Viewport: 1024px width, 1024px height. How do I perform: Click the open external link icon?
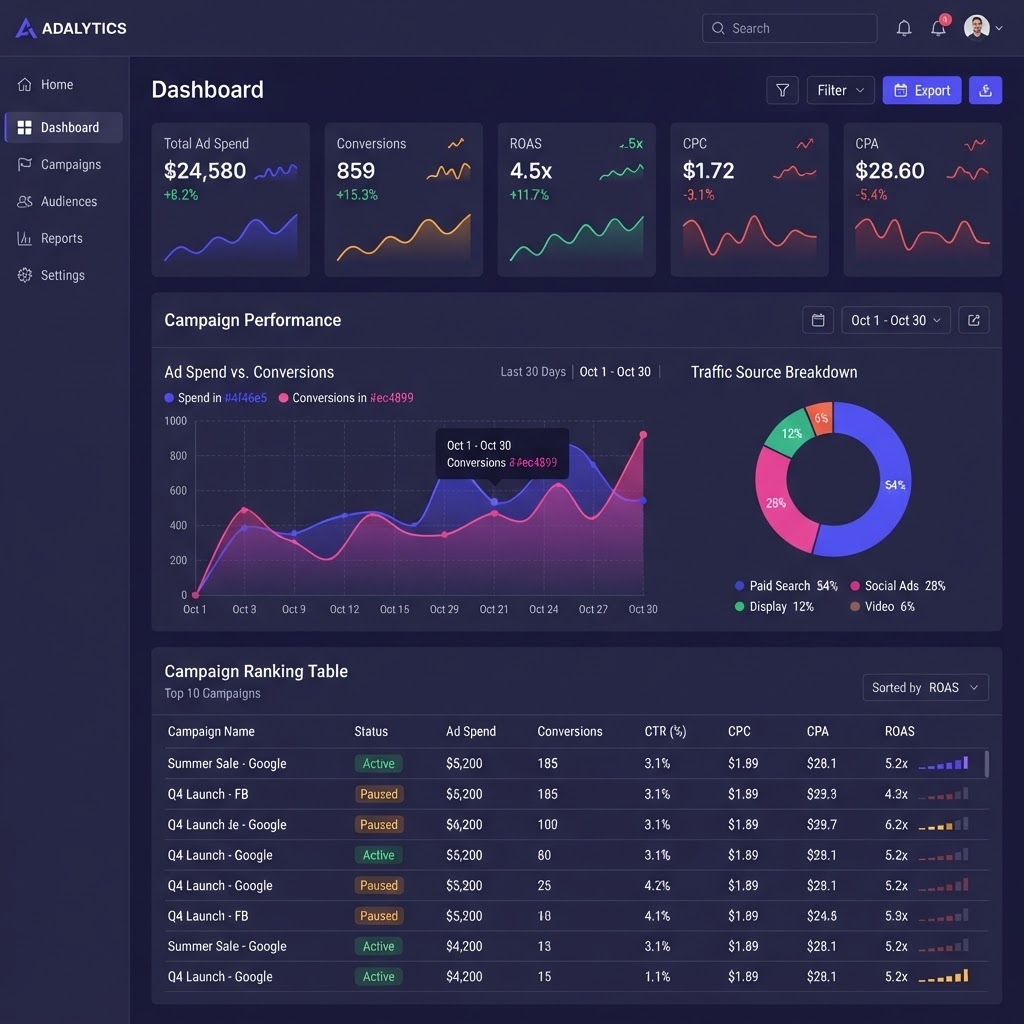tap(974, 320)
